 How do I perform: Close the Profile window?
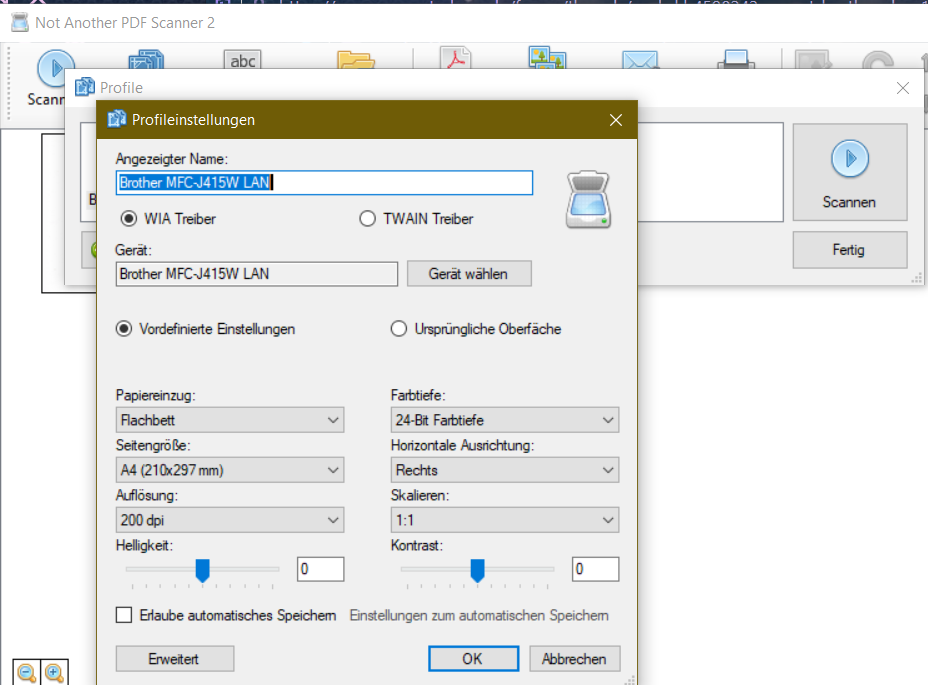point(903,88)
